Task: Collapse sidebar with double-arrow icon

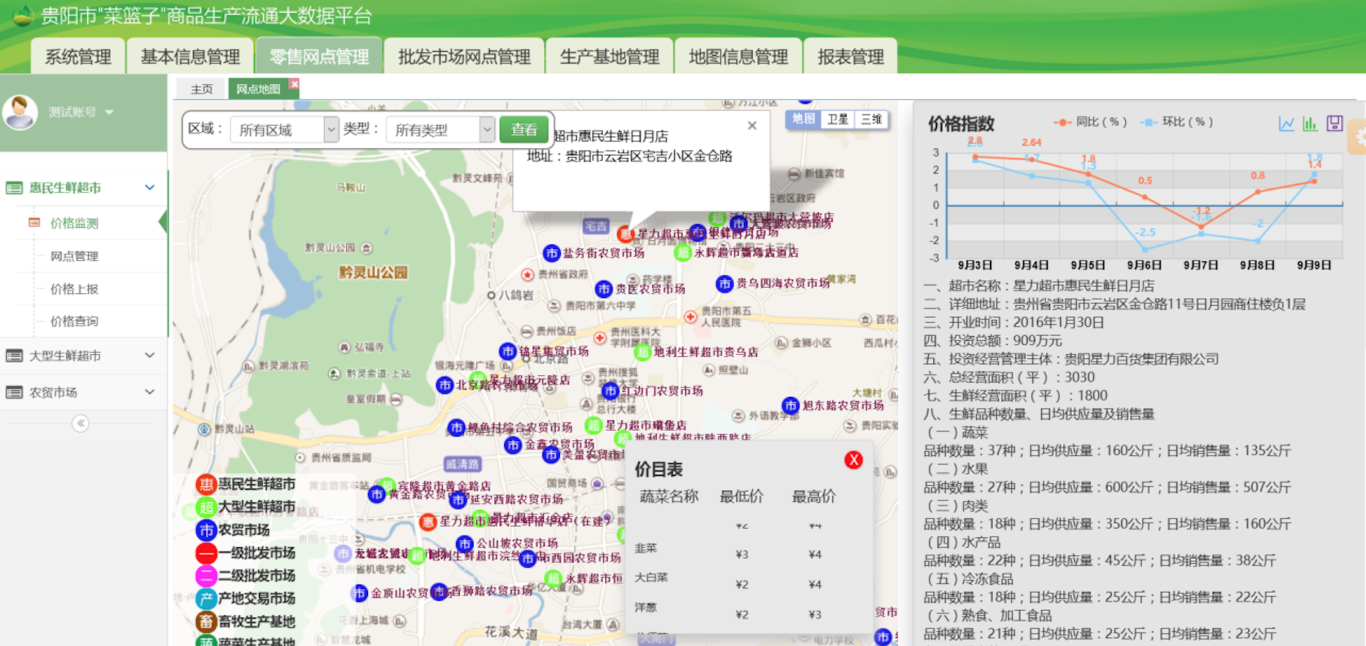Action: click(x=81, y=423)
